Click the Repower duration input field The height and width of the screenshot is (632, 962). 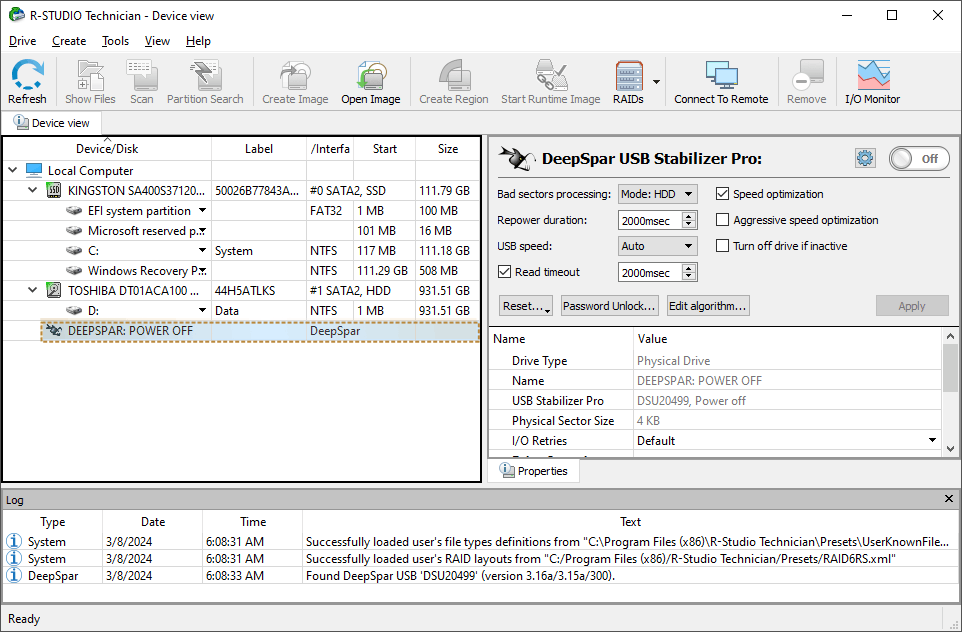coord(650,220)
